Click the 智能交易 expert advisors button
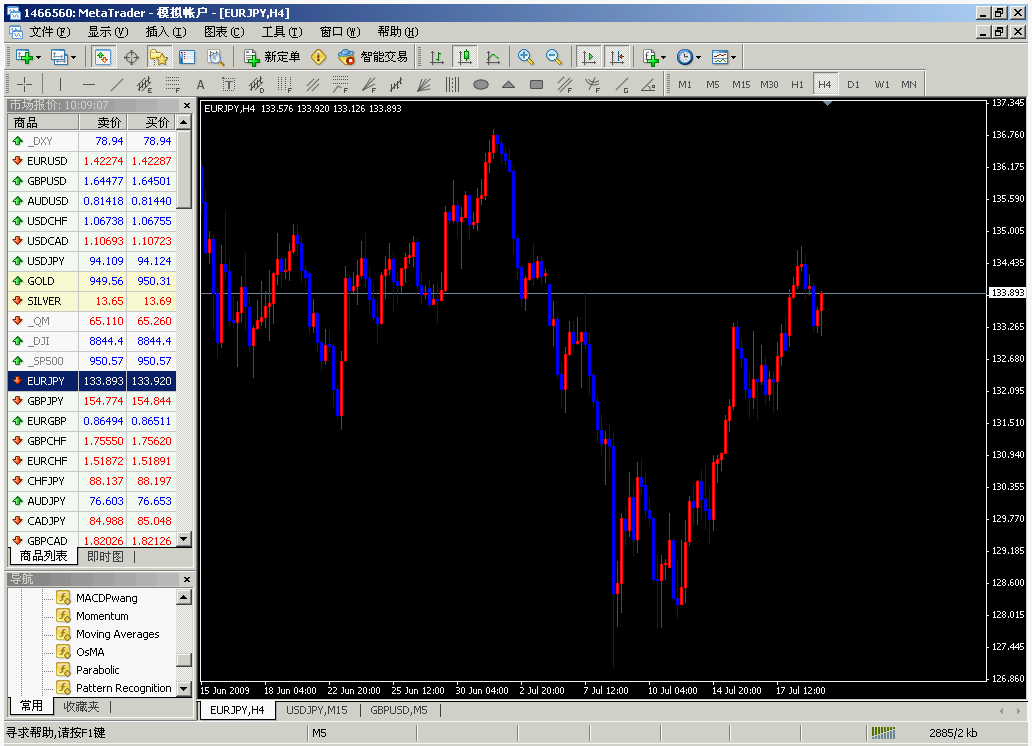This screenshot has height=746, width=1032. 374,57
